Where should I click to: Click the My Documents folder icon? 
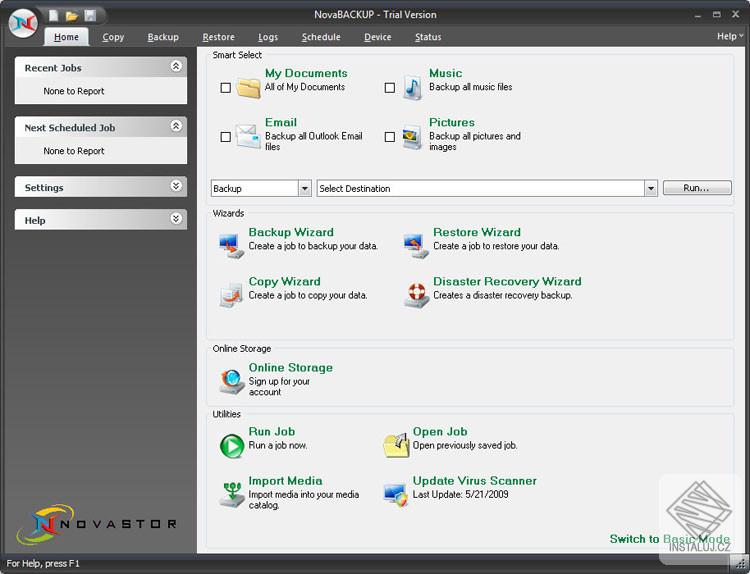click(x=248, y=88)
